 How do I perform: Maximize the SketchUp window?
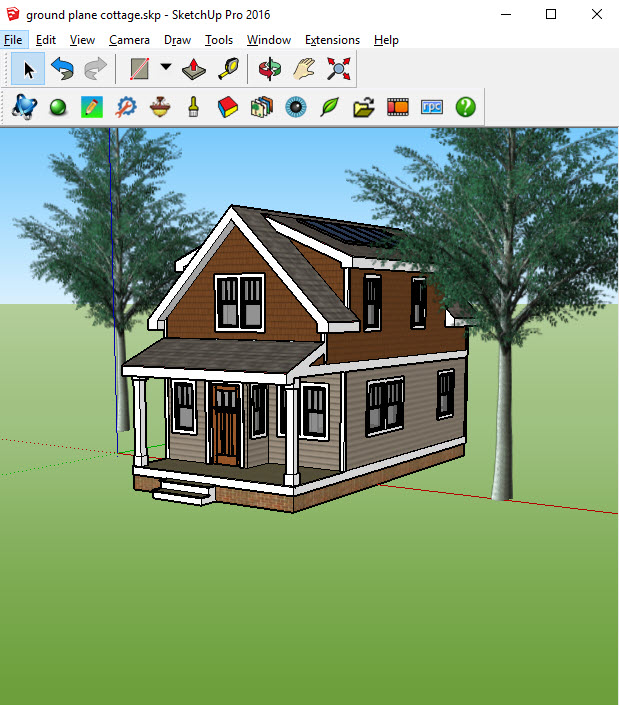coord(551,14)
